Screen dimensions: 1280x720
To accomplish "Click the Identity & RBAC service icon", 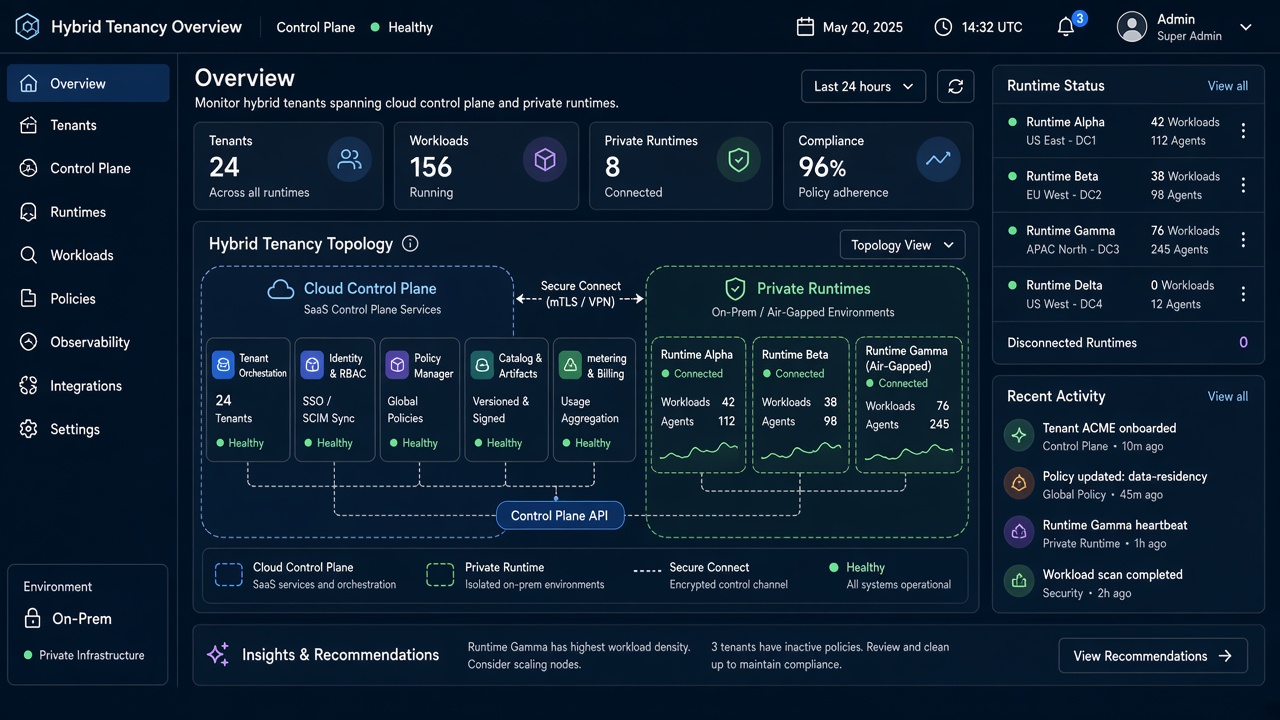I will coord(313,365).
